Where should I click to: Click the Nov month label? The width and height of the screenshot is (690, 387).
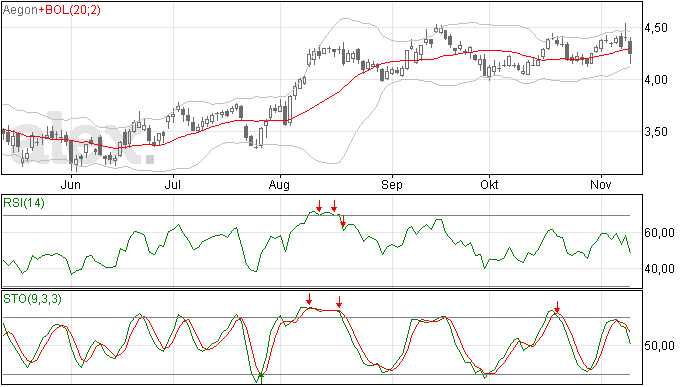coord(601,184)
